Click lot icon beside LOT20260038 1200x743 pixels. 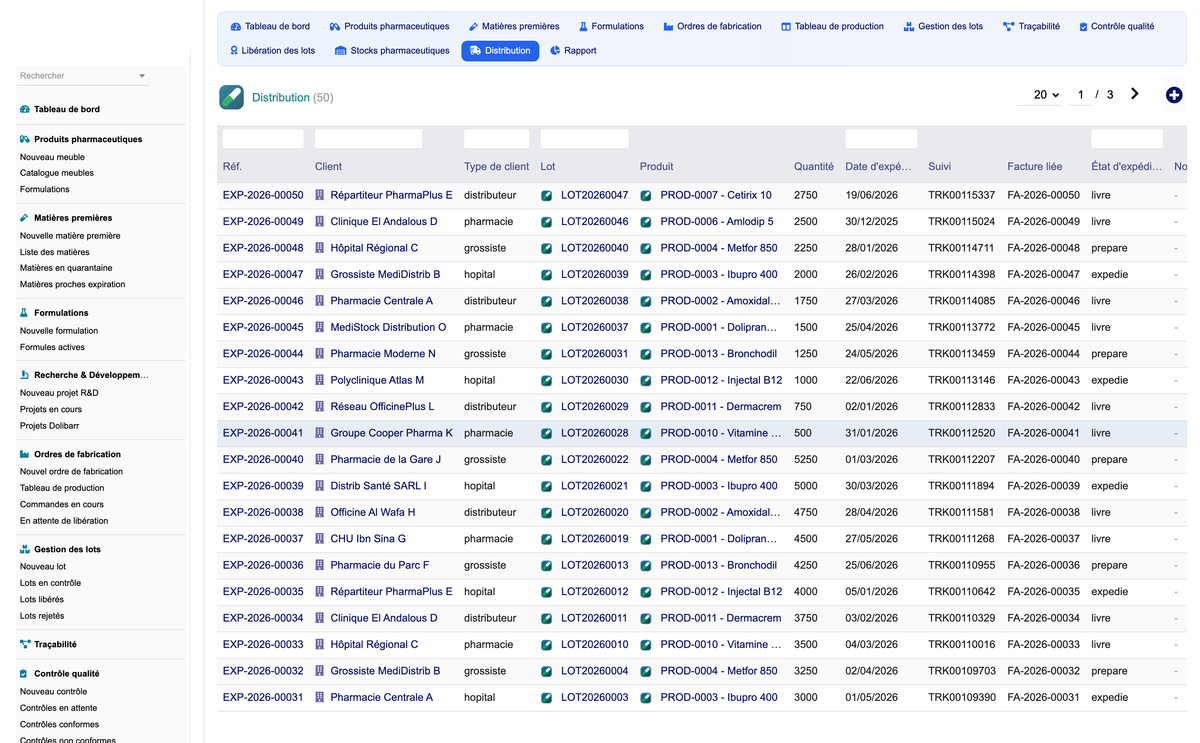coord(546,301)
